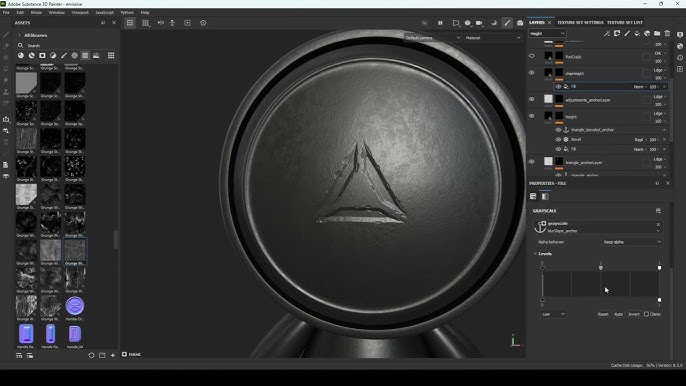Switch Assets to grid view icon
Image resolution: width=686 pixels, height=386 pixels.
[111, 56]
